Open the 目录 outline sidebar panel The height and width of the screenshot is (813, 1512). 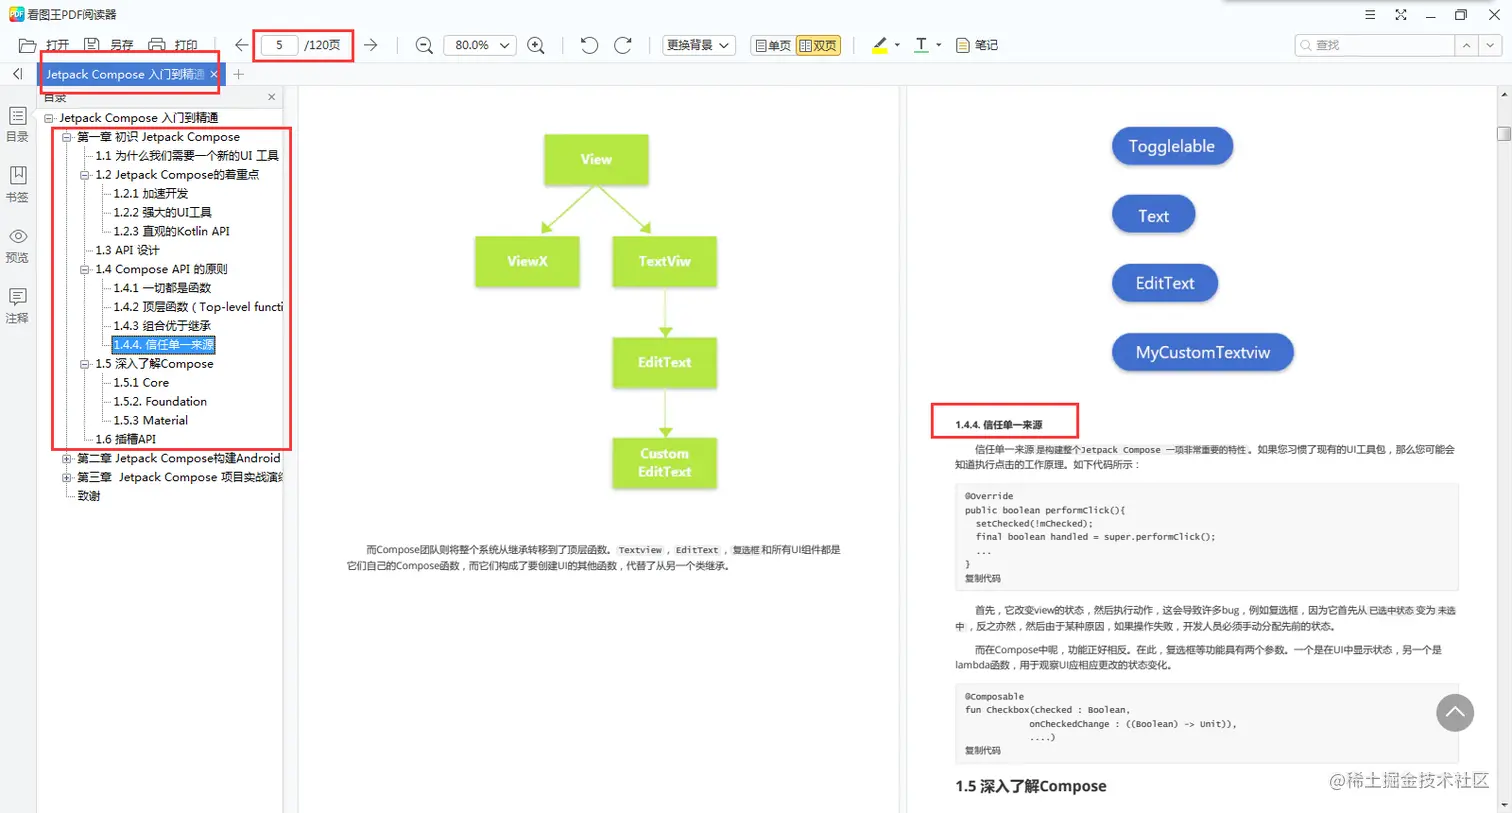(17, 124)
